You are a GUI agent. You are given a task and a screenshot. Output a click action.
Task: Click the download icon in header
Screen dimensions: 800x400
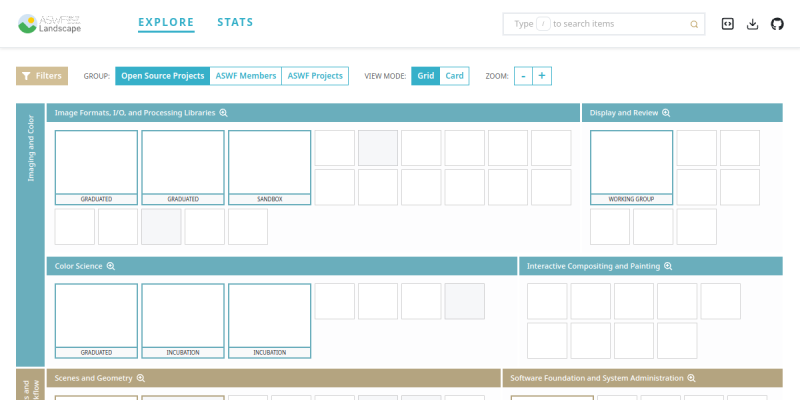(x=753, y=24)
